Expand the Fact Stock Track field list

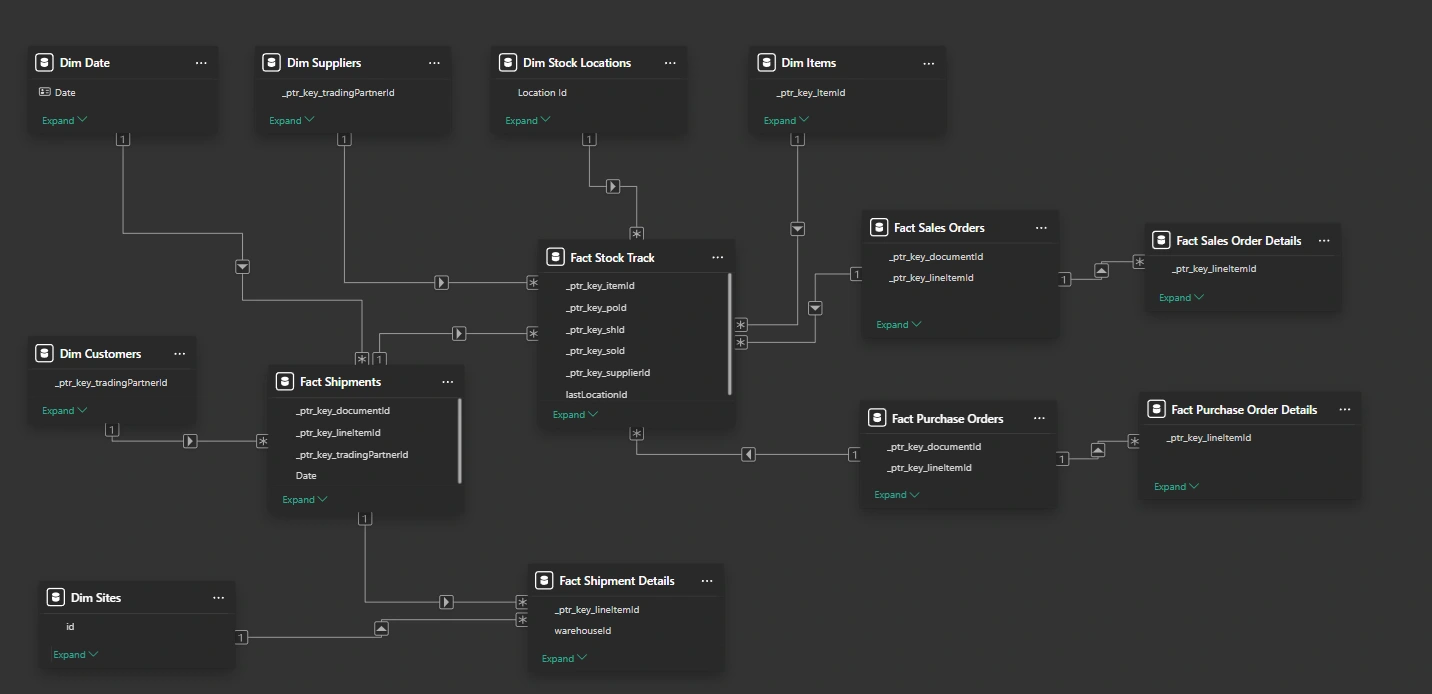pos(575,414)
